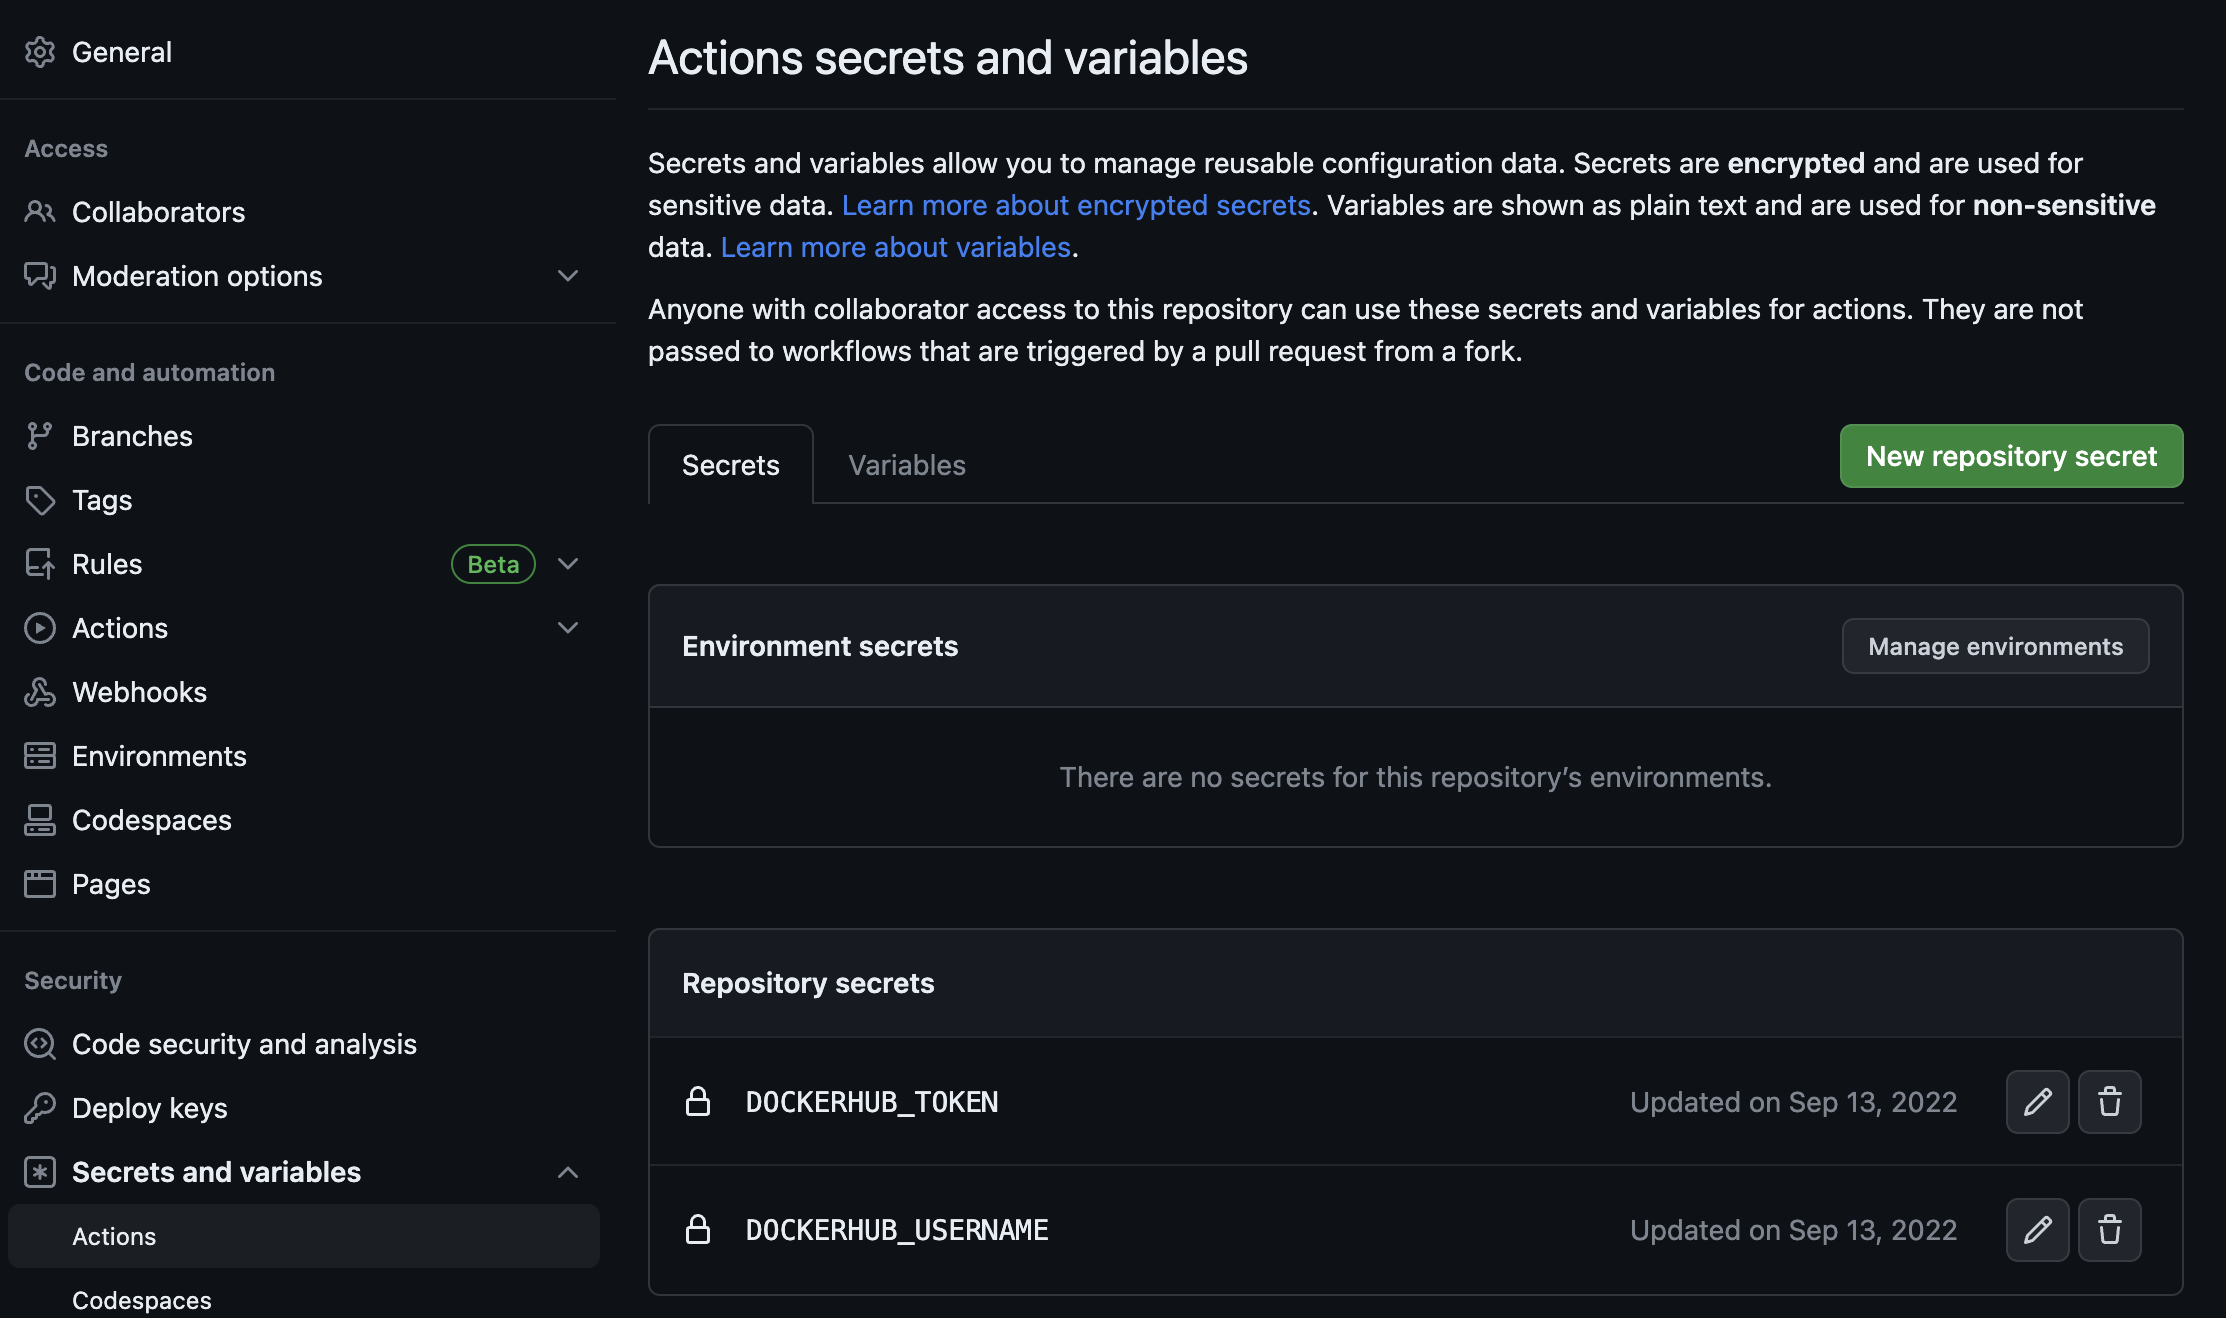Click the Code security and analysis icon
This screenshot has height=1318, width=2226.
pyautogui.click(x=40, y=1044)
